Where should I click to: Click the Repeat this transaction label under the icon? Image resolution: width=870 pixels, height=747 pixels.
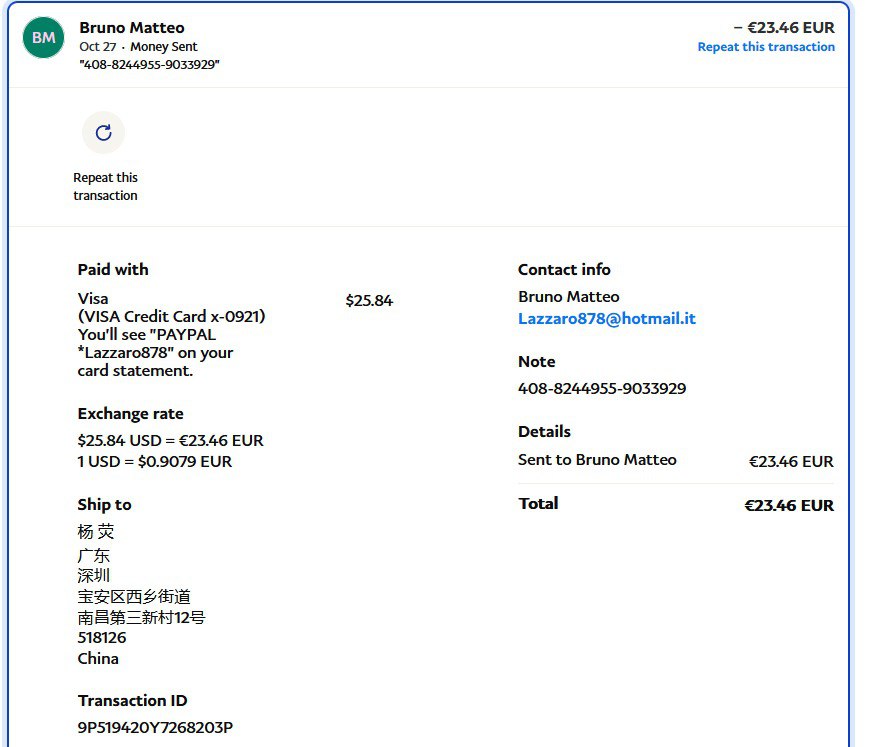[105, 187]
